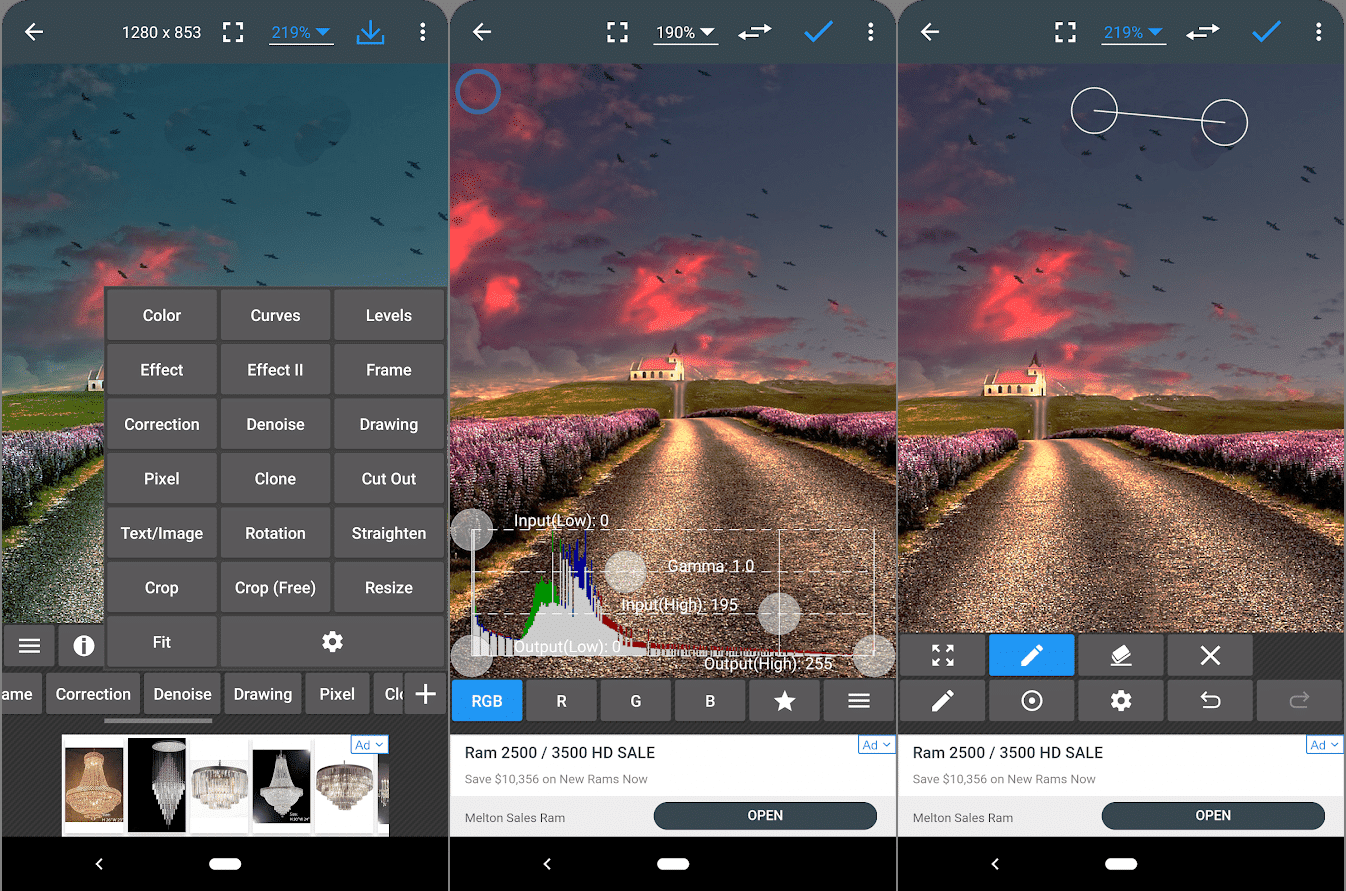Go back using the left screen's top arrow
This screenshot has width=1346, height=891.
click(x=34, y=32)
